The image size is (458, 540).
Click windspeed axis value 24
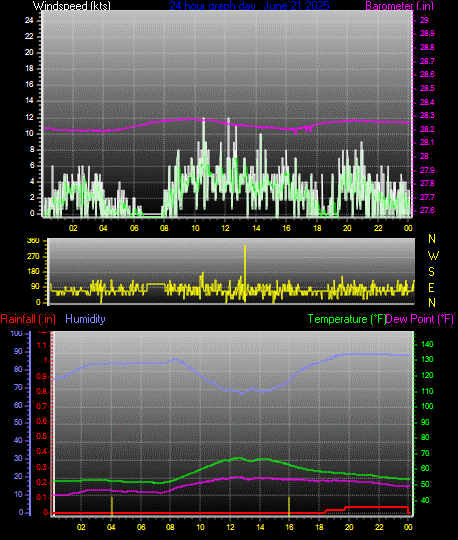(x=29, y=20)
